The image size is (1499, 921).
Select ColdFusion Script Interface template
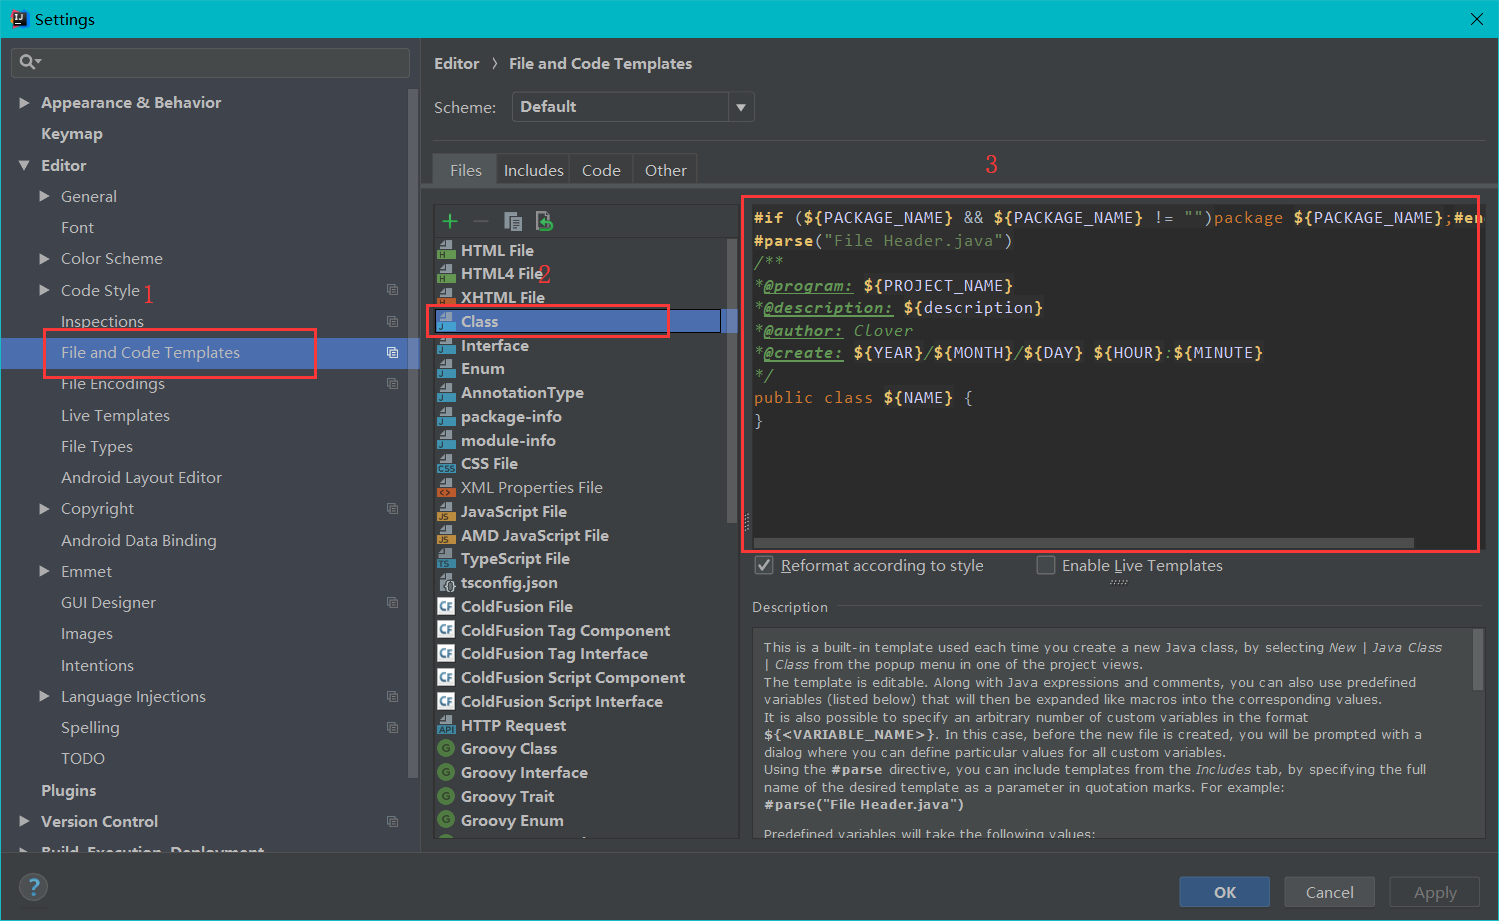pos(561,702)
